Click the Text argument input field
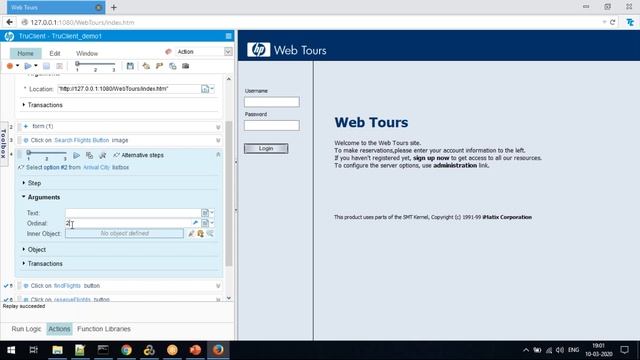 coord(133,213)
